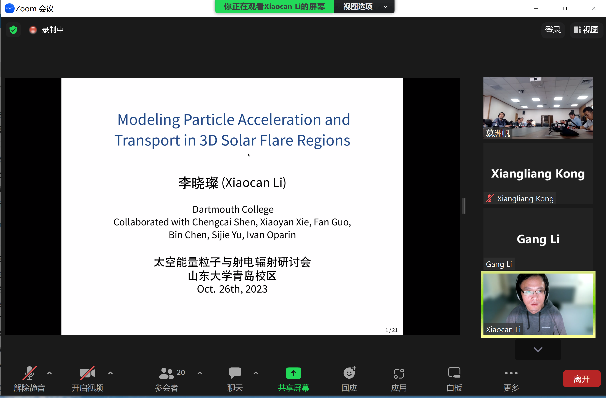Open the View layout menu top right
The image size is (606, 398).
point(586,29)
